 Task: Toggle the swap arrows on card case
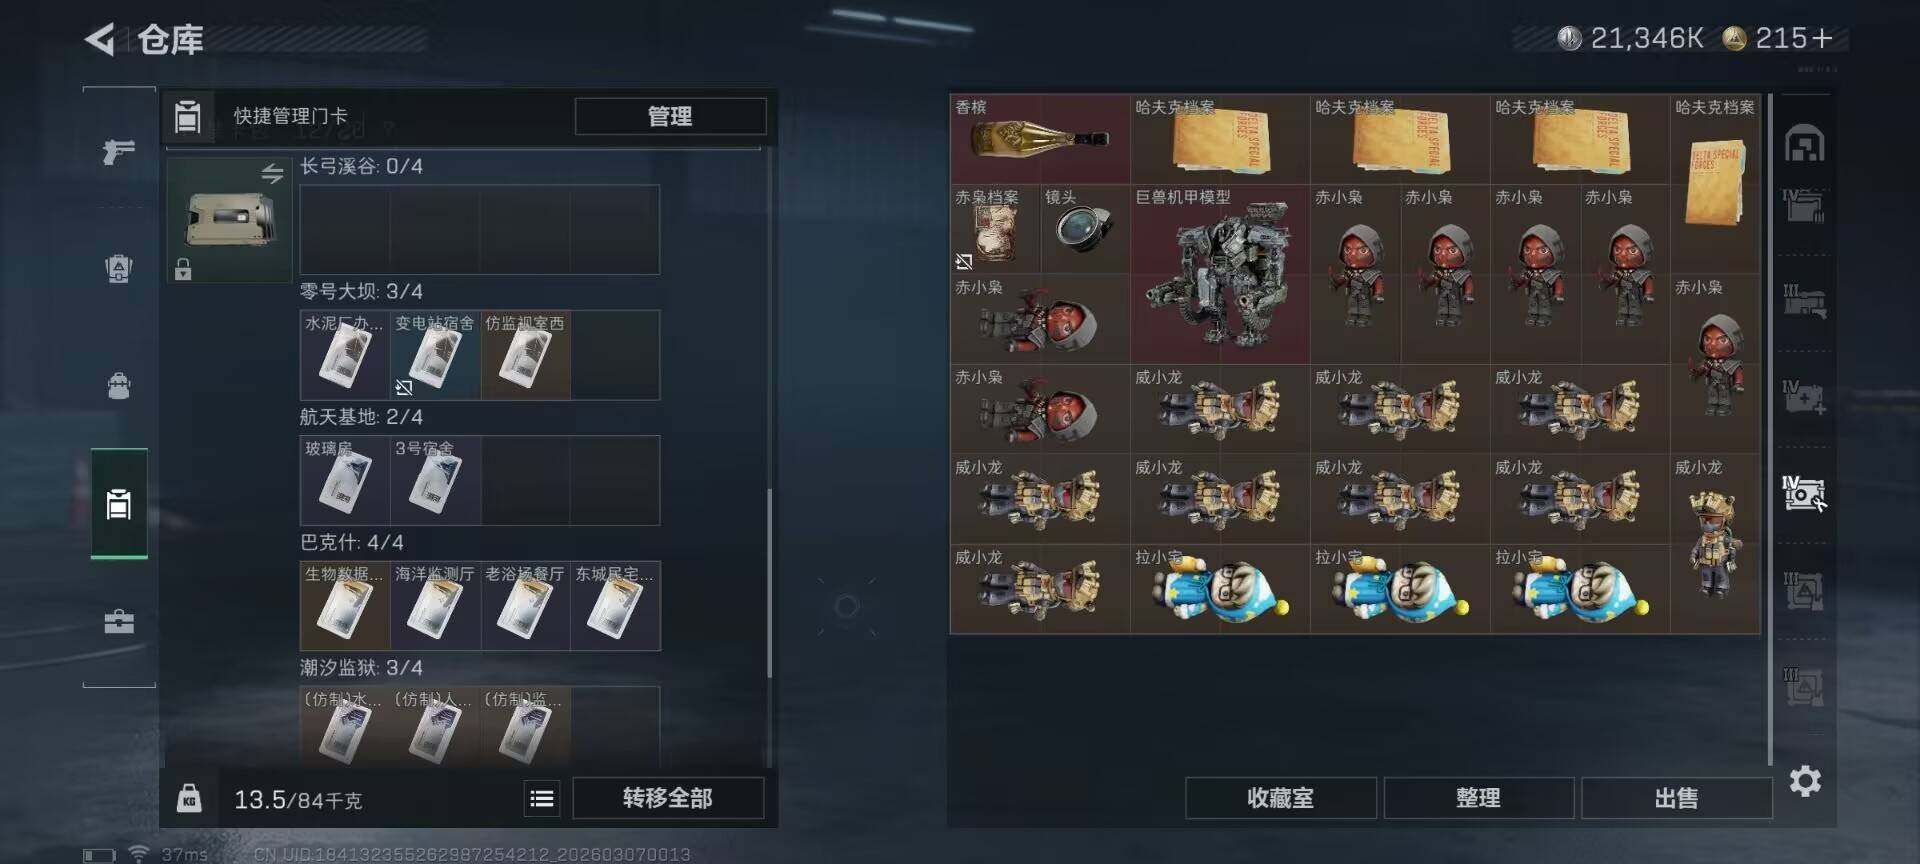(x=272, y=173)
